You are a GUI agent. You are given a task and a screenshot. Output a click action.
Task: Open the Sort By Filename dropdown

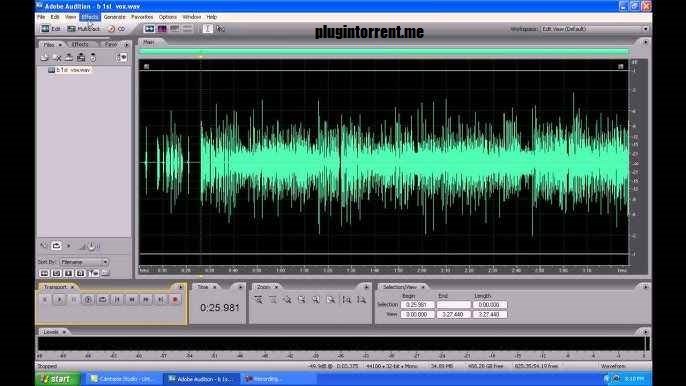click(x=84, y=262)
